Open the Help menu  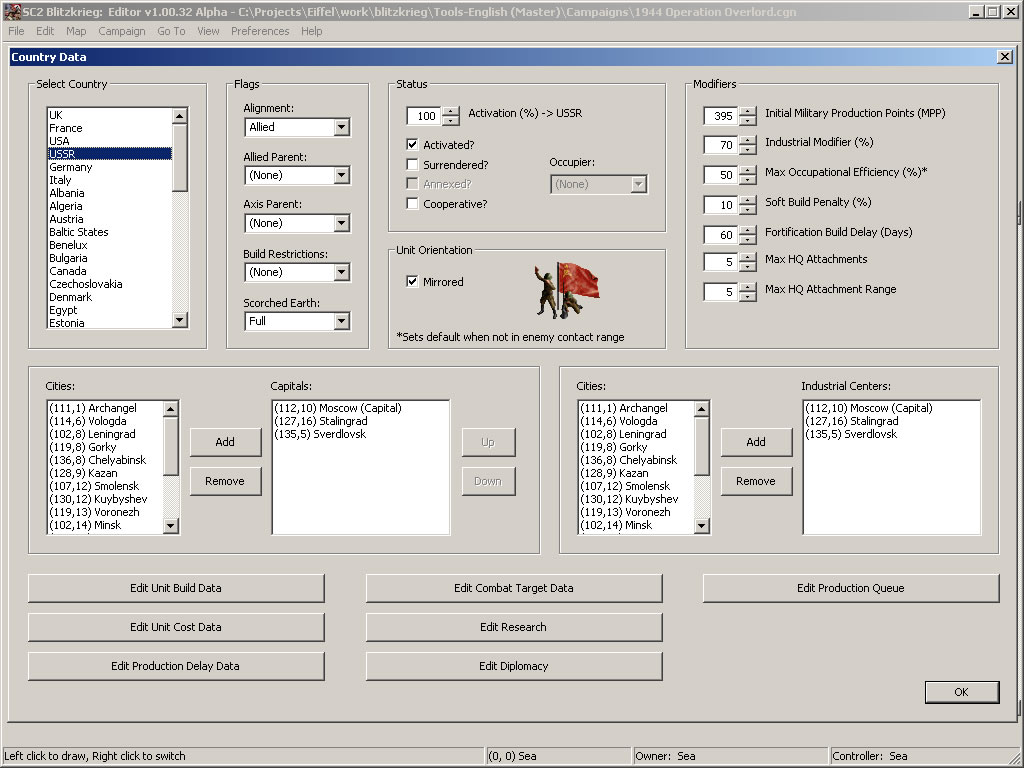click(312, 31)
